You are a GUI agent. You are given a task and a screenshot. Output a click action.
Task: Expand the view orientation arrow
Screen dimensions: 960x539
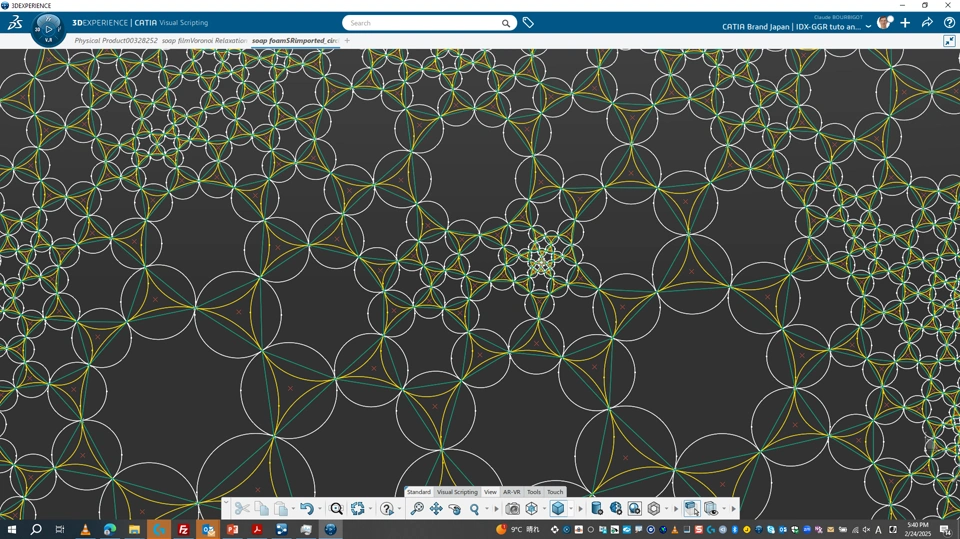coord(544,509)
